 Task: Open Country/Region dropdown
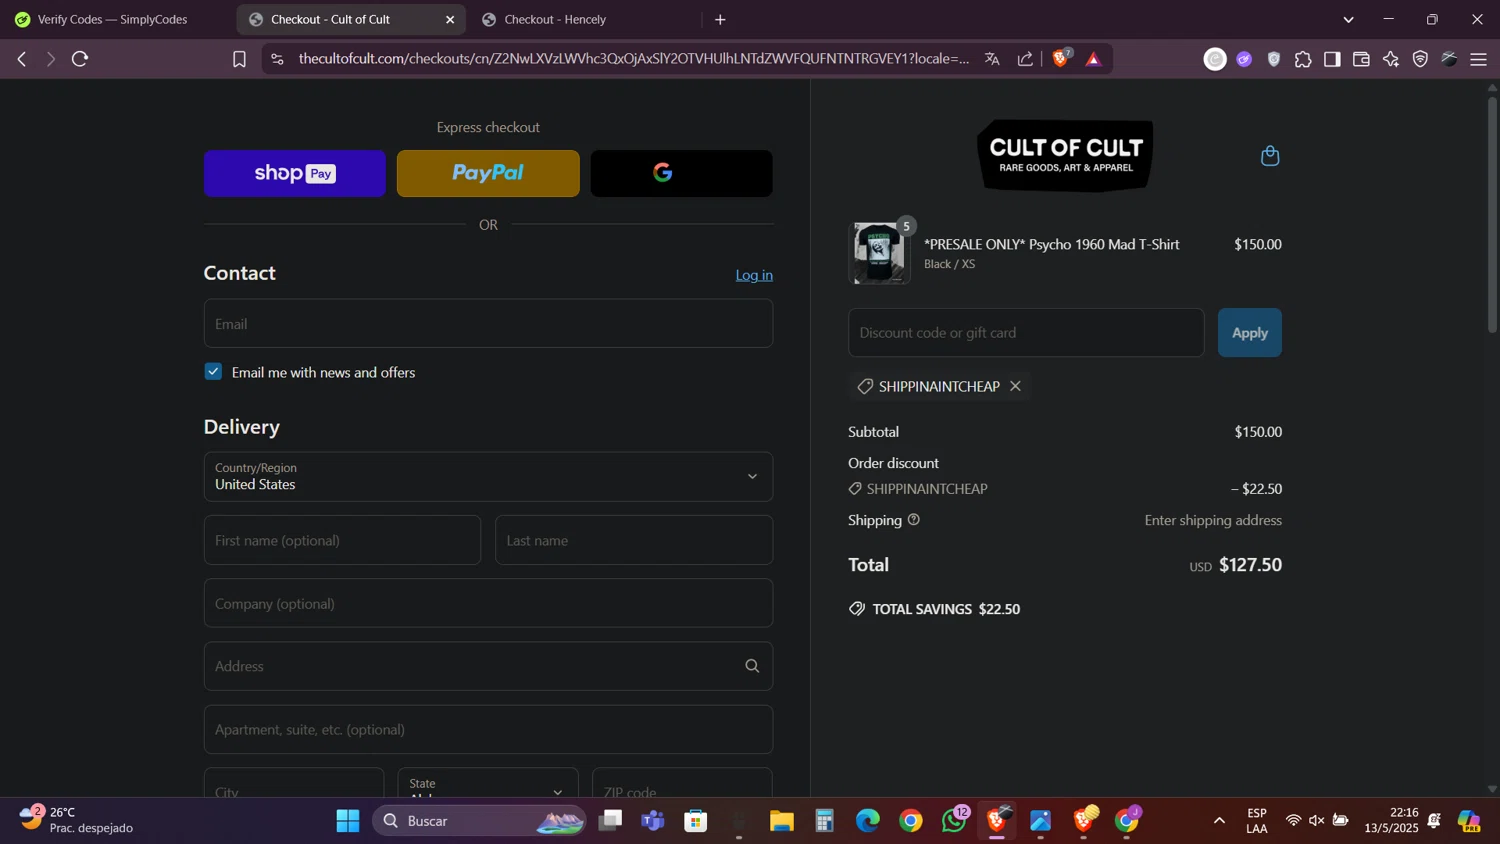[488, 477]
